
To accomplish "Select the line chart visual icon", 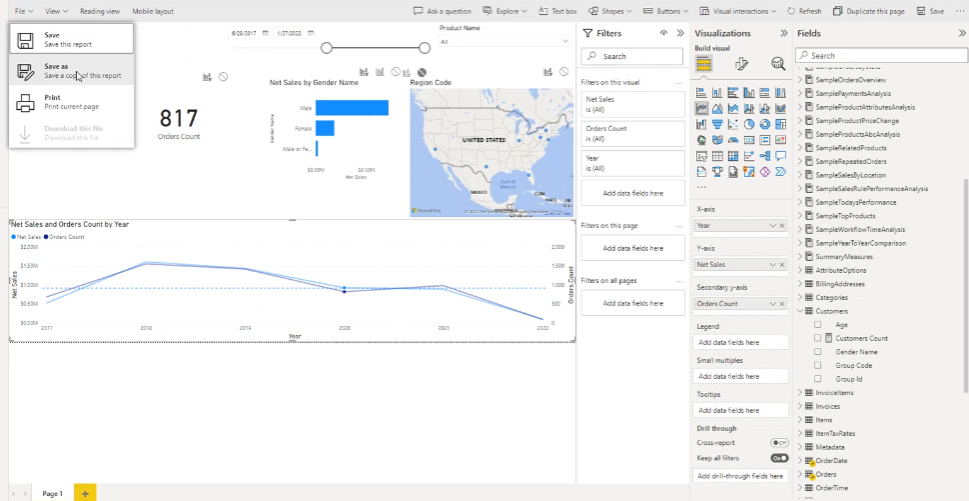I will (701, 108).
